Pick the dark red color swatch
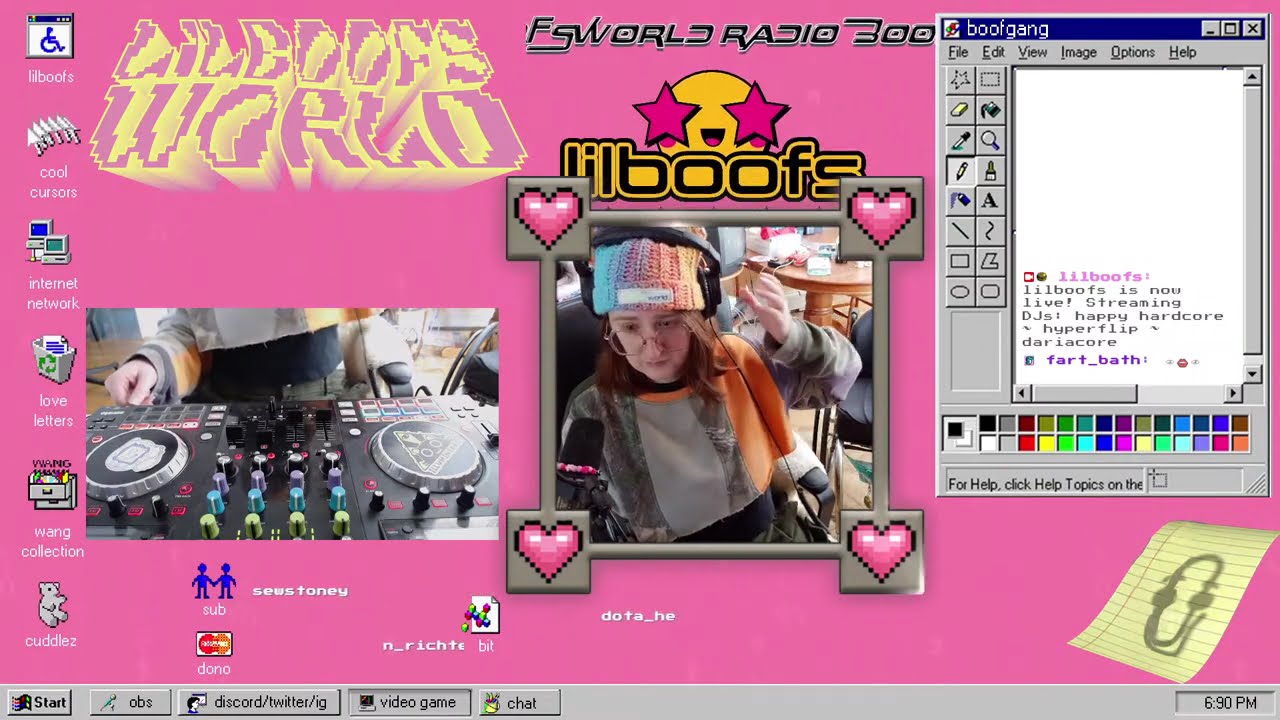The height and width of the screenshot is (720, 1280). (x=1026, y=424)
